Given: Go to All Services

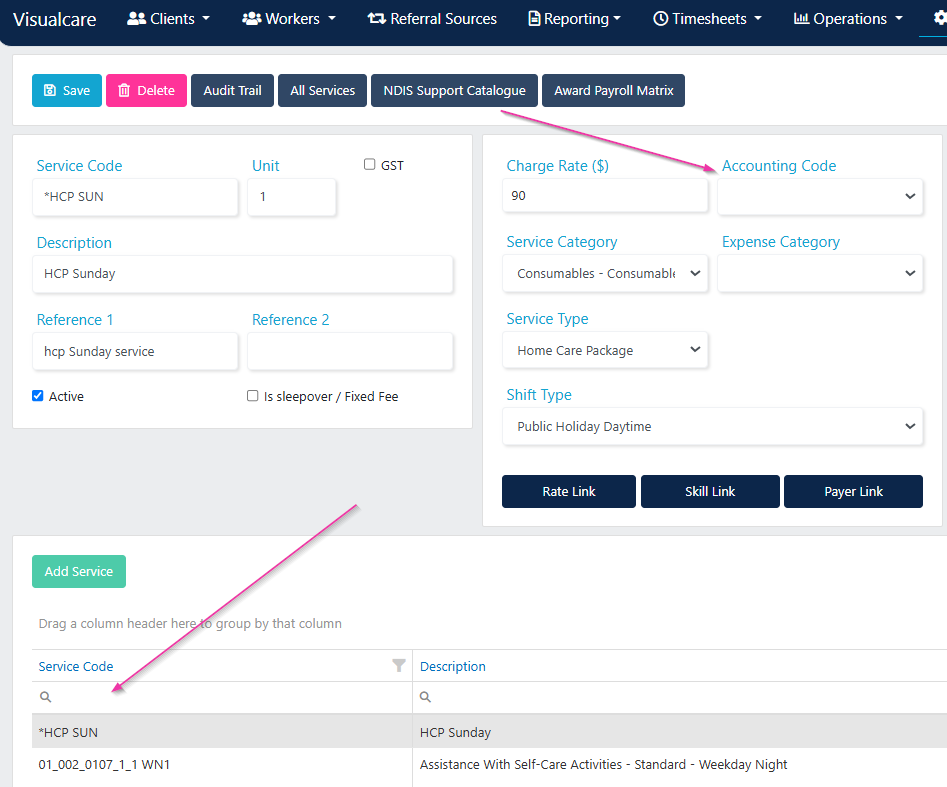Looking at the screenshot, I should coord(323,91).
